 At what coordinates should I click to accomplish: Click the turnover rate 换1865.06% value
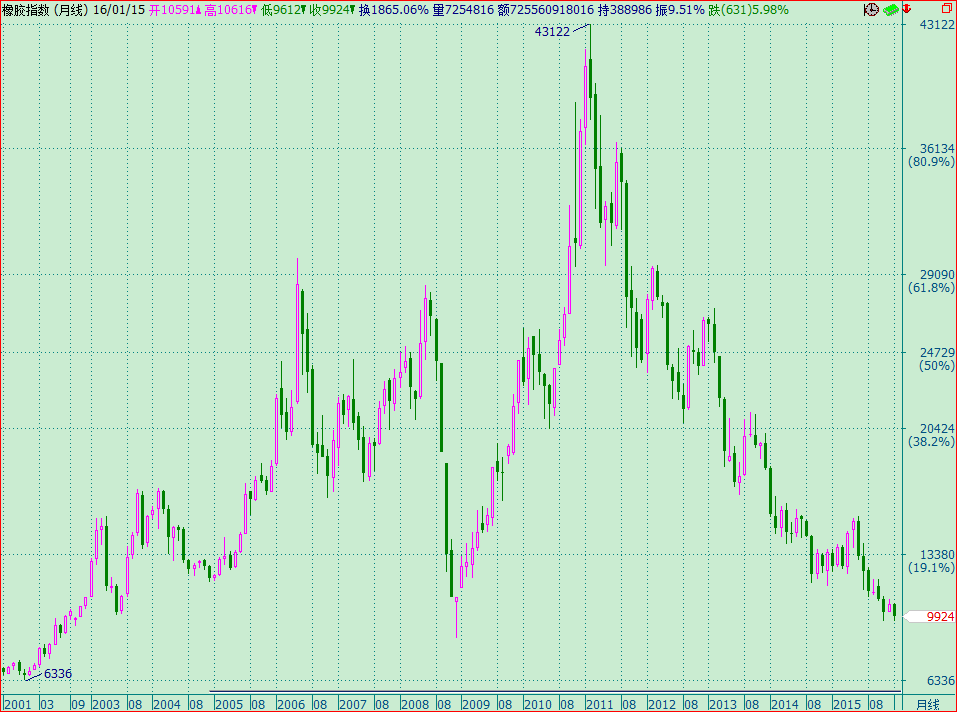394,10
